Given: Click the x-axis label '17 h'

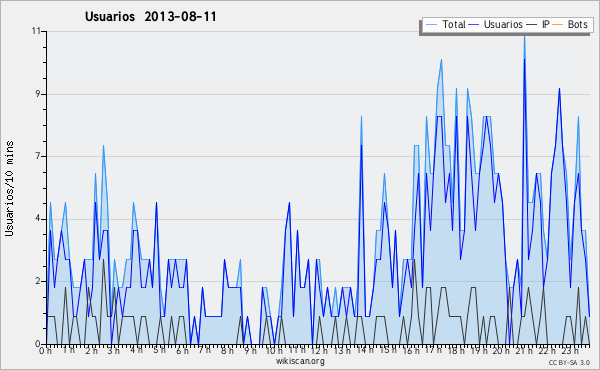Looking at the screenshot, I should (433, 350).
